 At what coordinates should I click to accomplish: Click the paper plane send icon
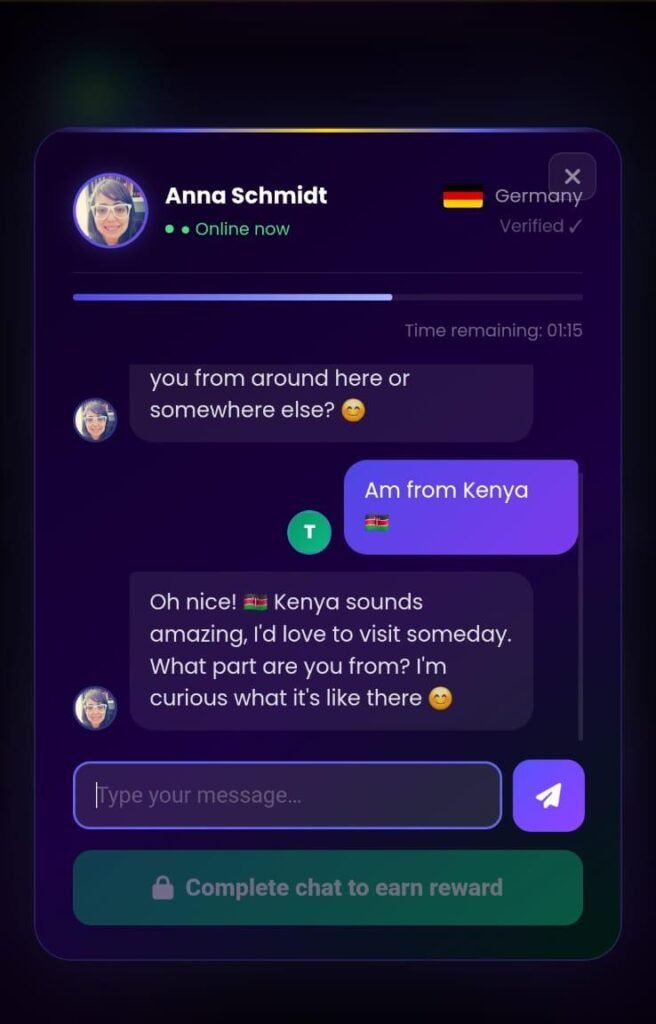[x=549, y=795]
